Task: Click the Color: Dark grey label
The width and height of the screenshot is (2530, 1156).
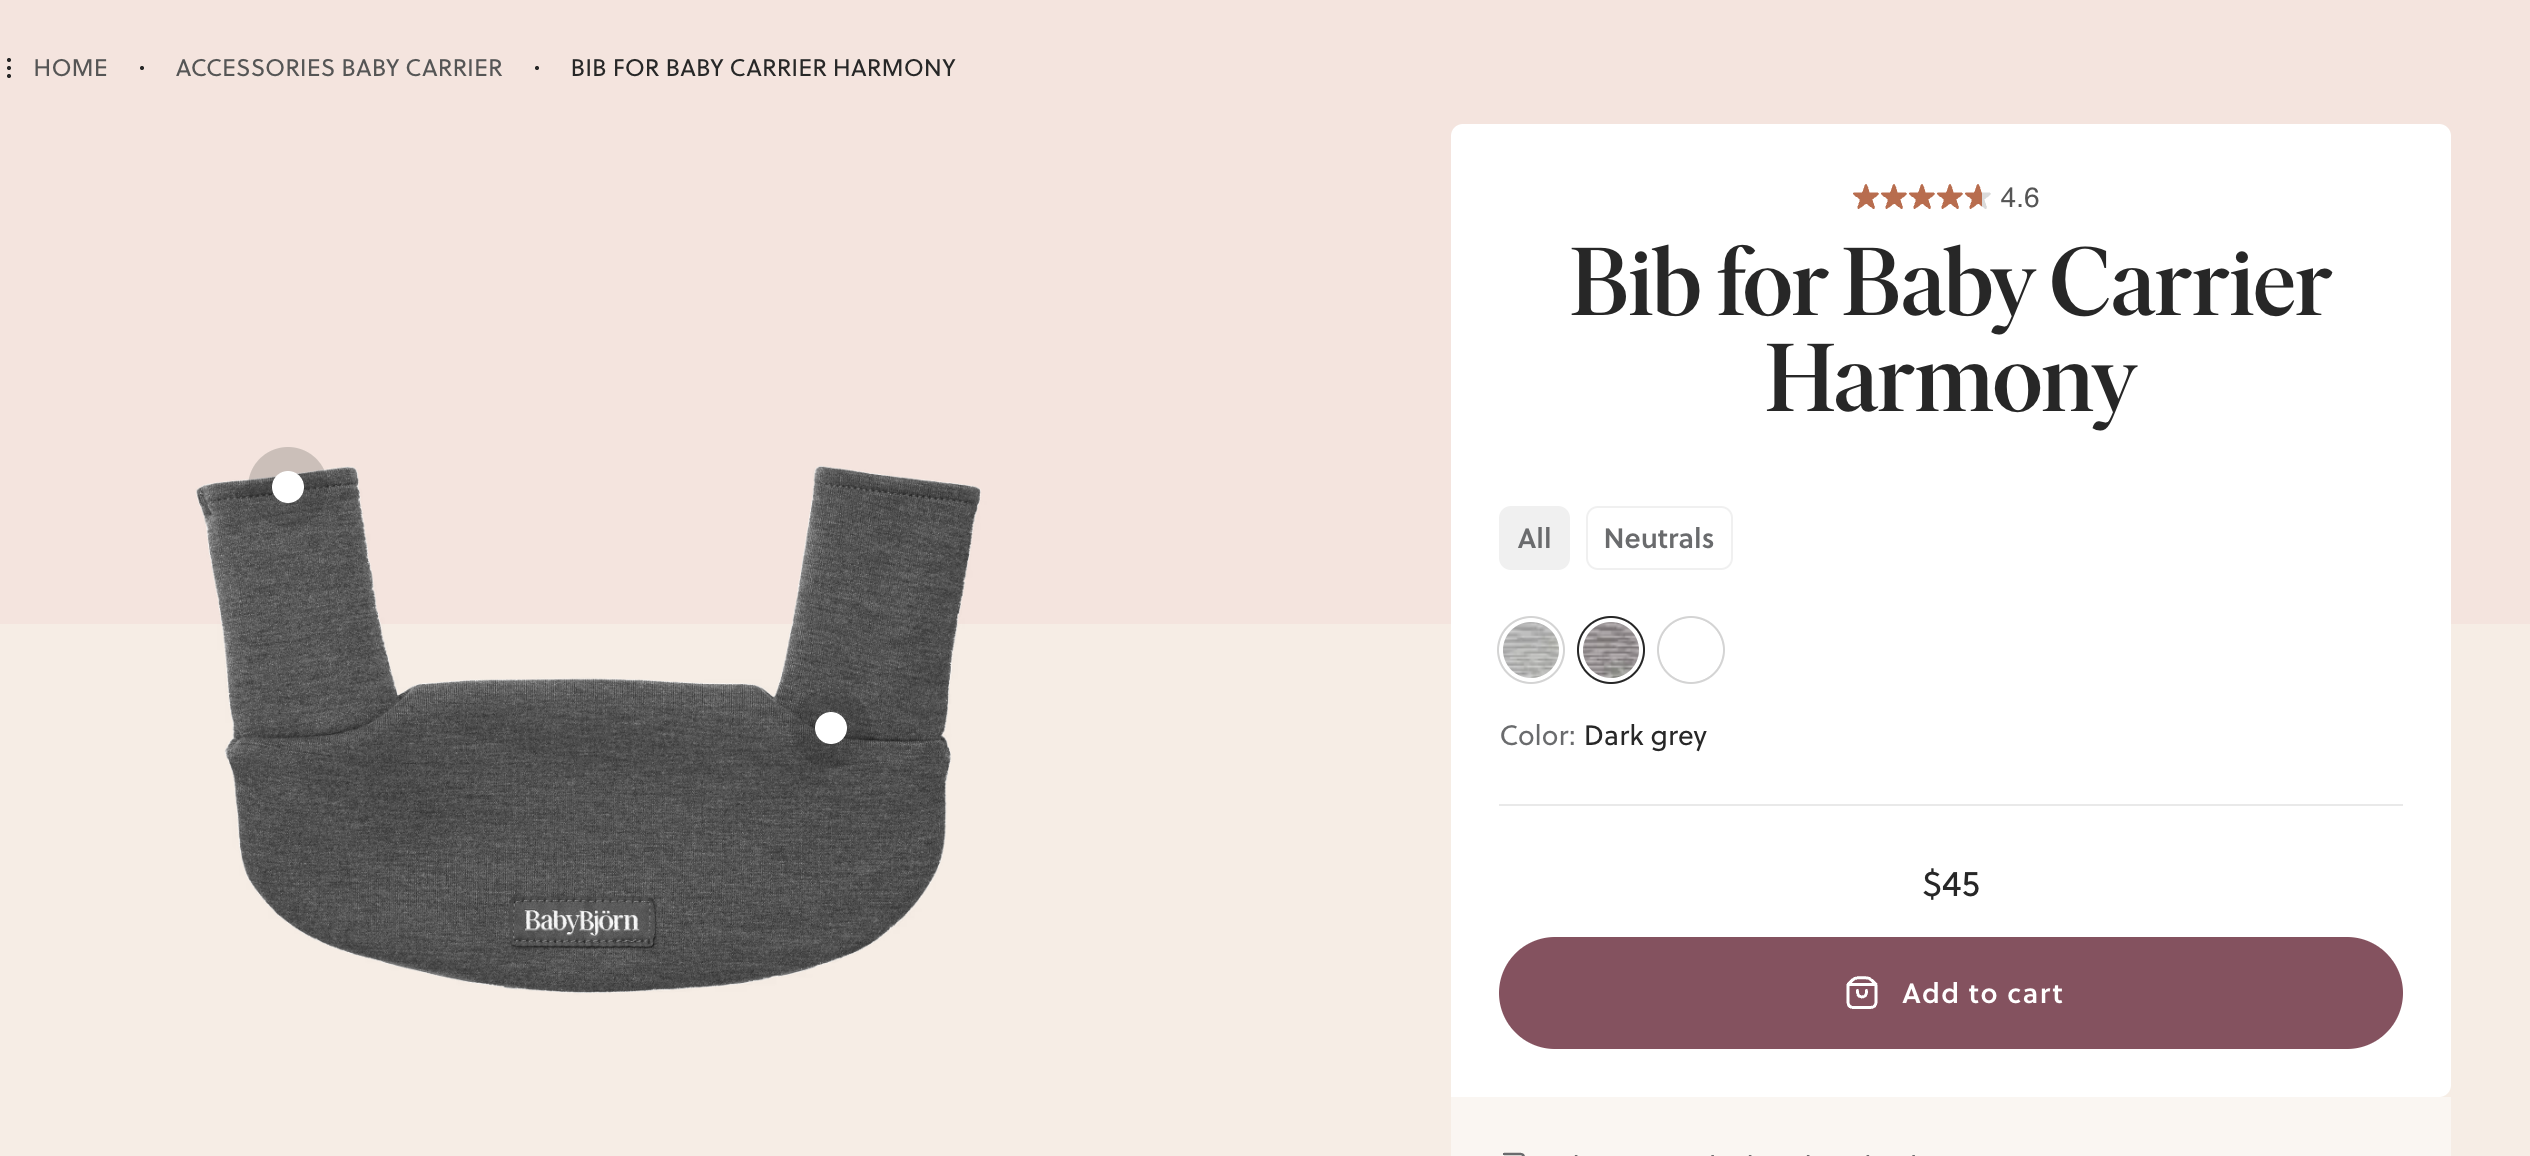Action: point(1603,736)
